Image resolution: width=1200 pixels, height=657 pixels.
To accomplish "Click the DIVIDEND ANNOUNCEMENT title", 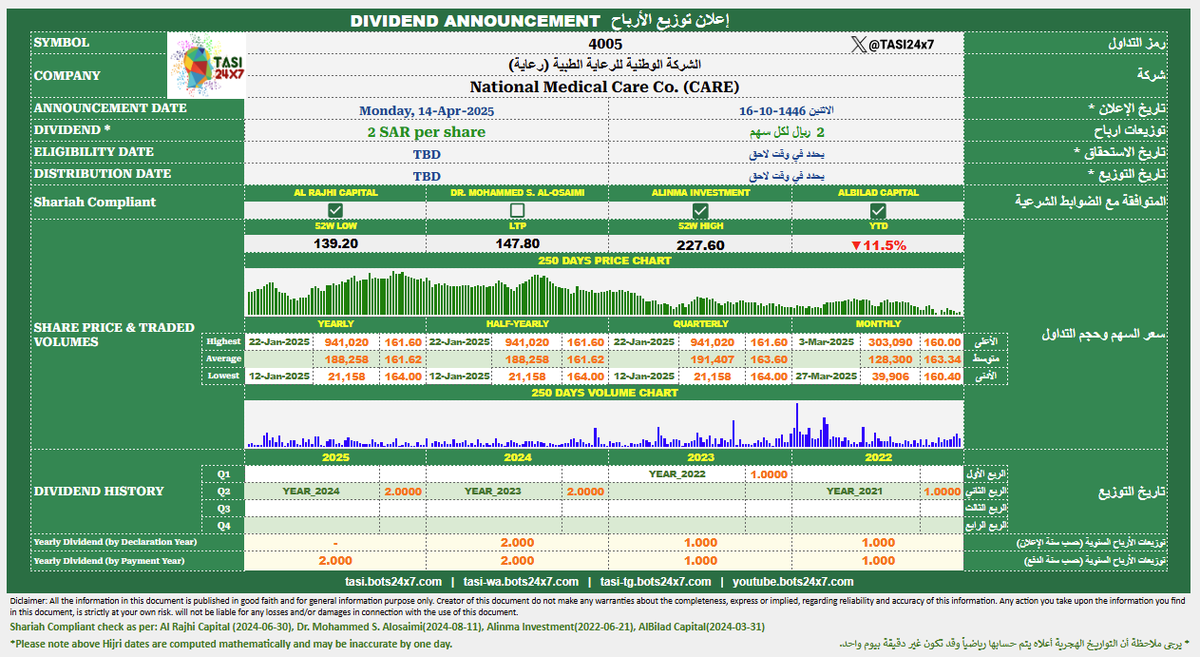I will (x=475, y=21).
